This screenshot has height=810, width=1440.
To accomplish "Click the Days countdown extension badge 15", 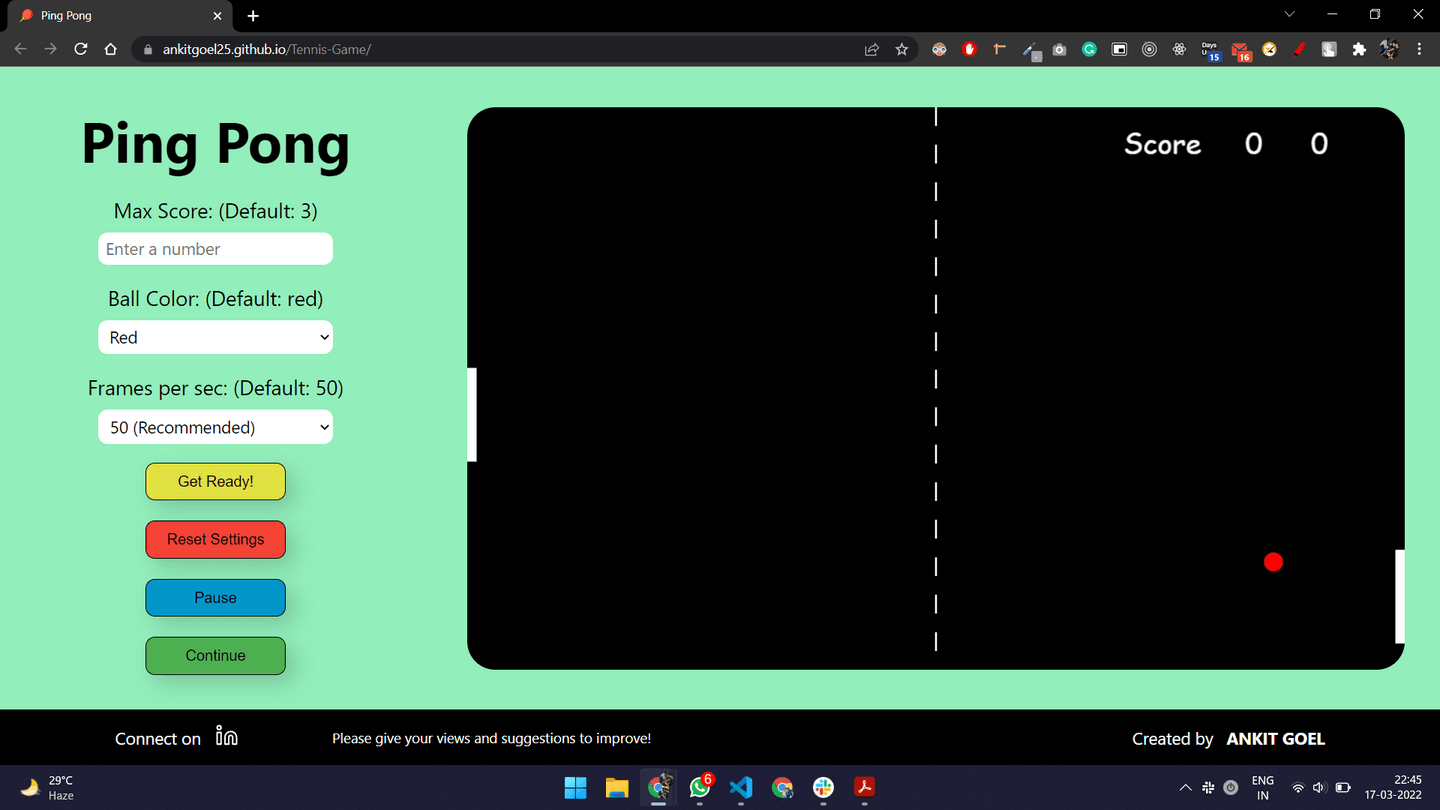I will [1211, 51].
